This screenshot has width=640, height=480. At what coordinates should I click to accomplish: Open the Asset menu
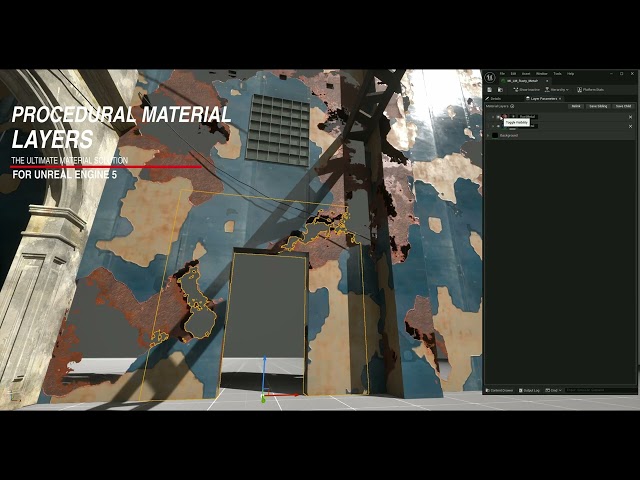[x=526, y=74]
